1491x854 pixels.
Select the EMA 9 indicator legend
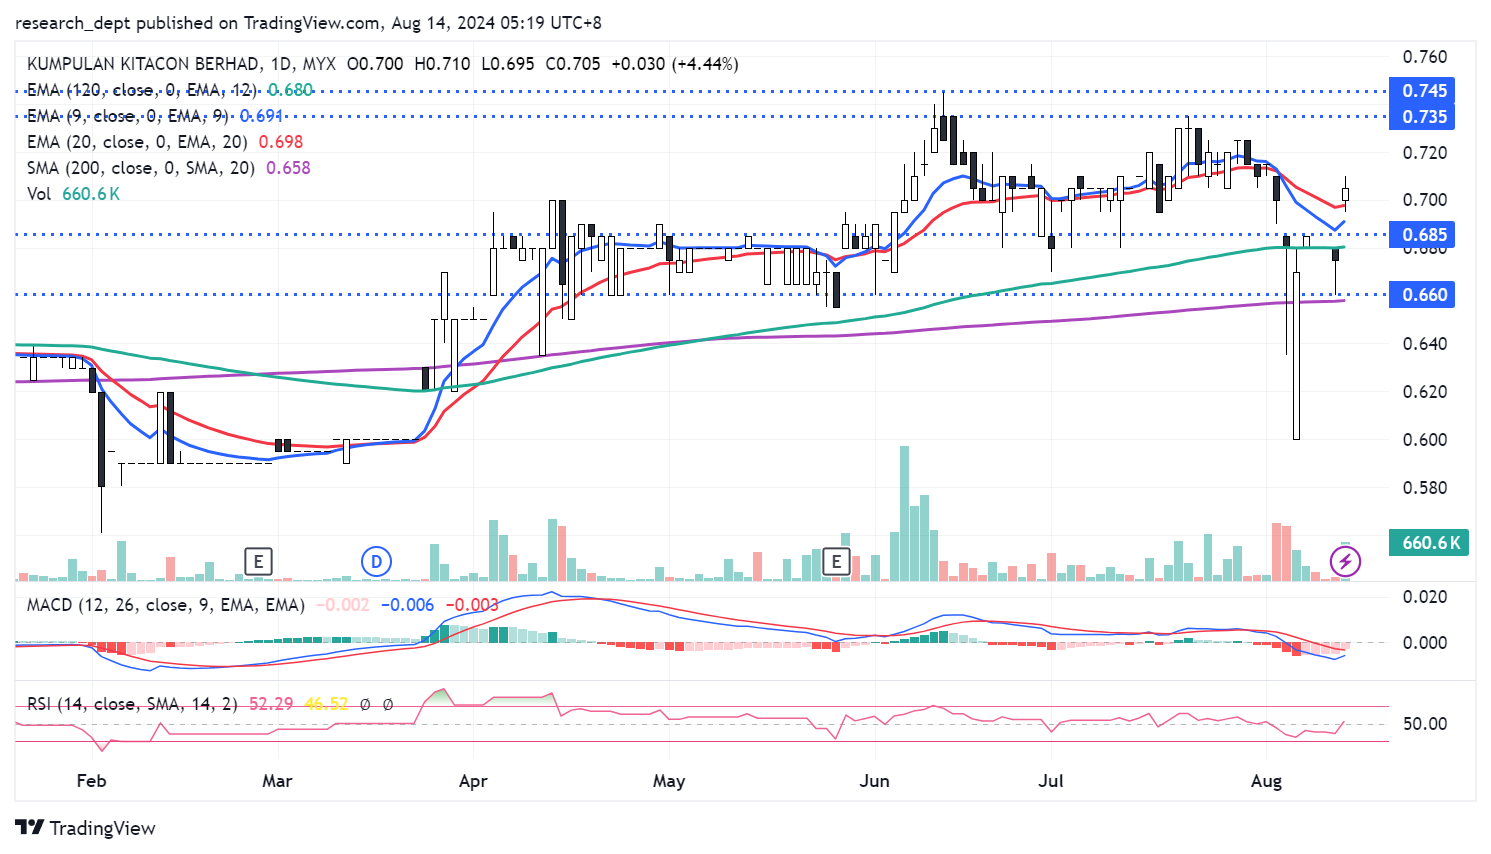(127, 116)
